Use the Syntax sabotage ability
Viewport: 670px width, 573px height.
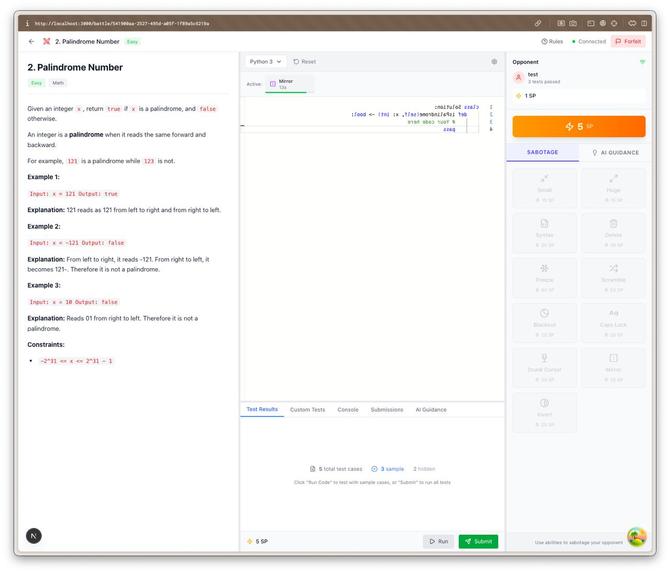pyautogui.click(x=544, y=233)
